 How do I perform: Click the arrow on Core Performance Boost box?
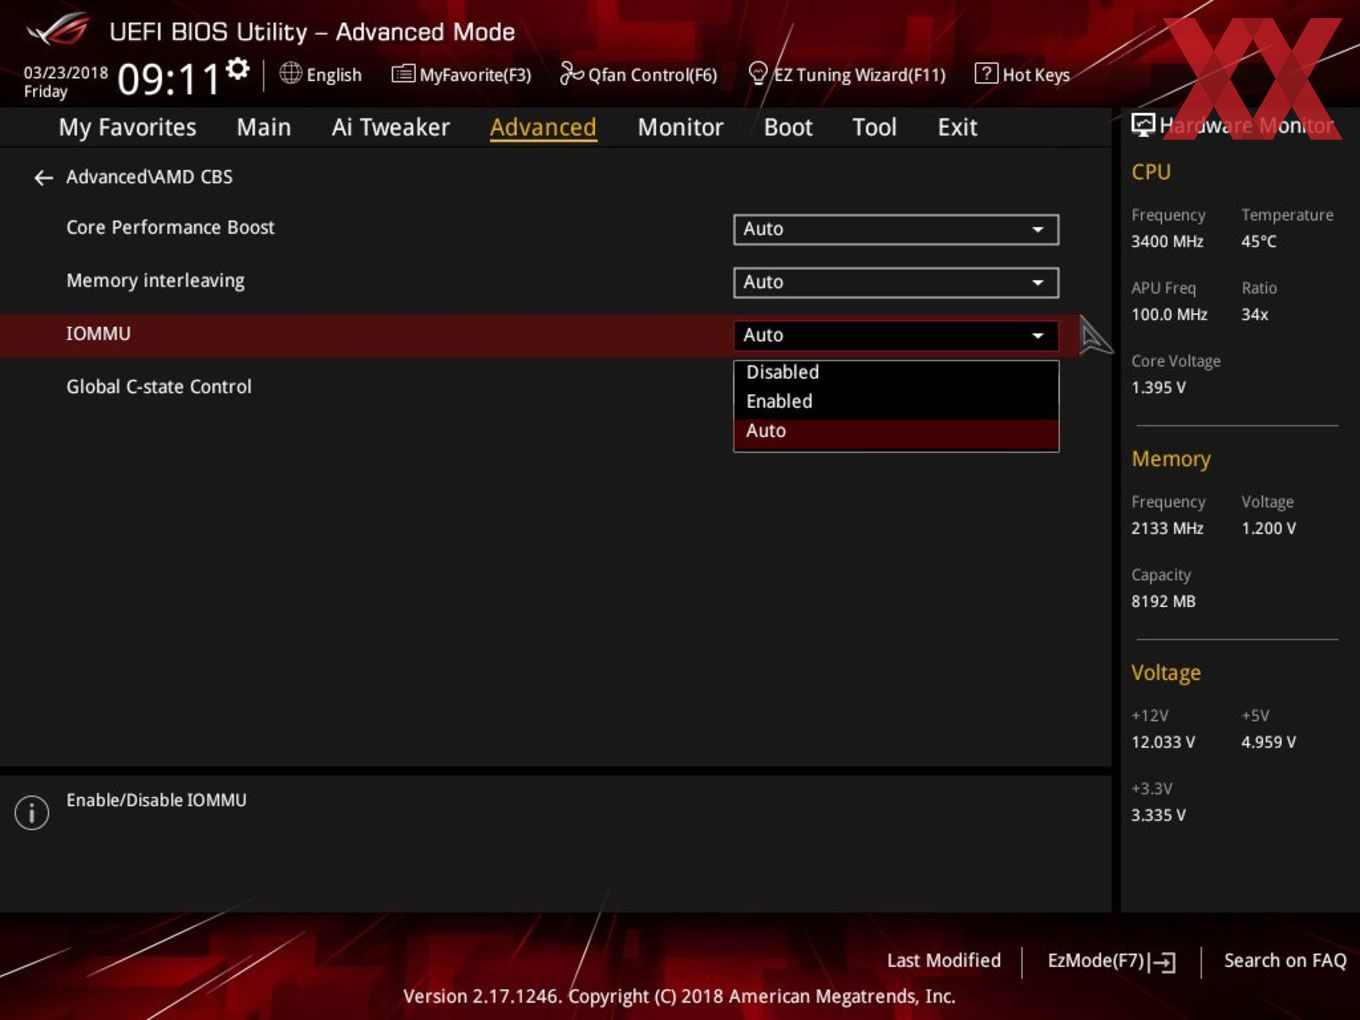pyautogui.click(x=1038, y=229)
